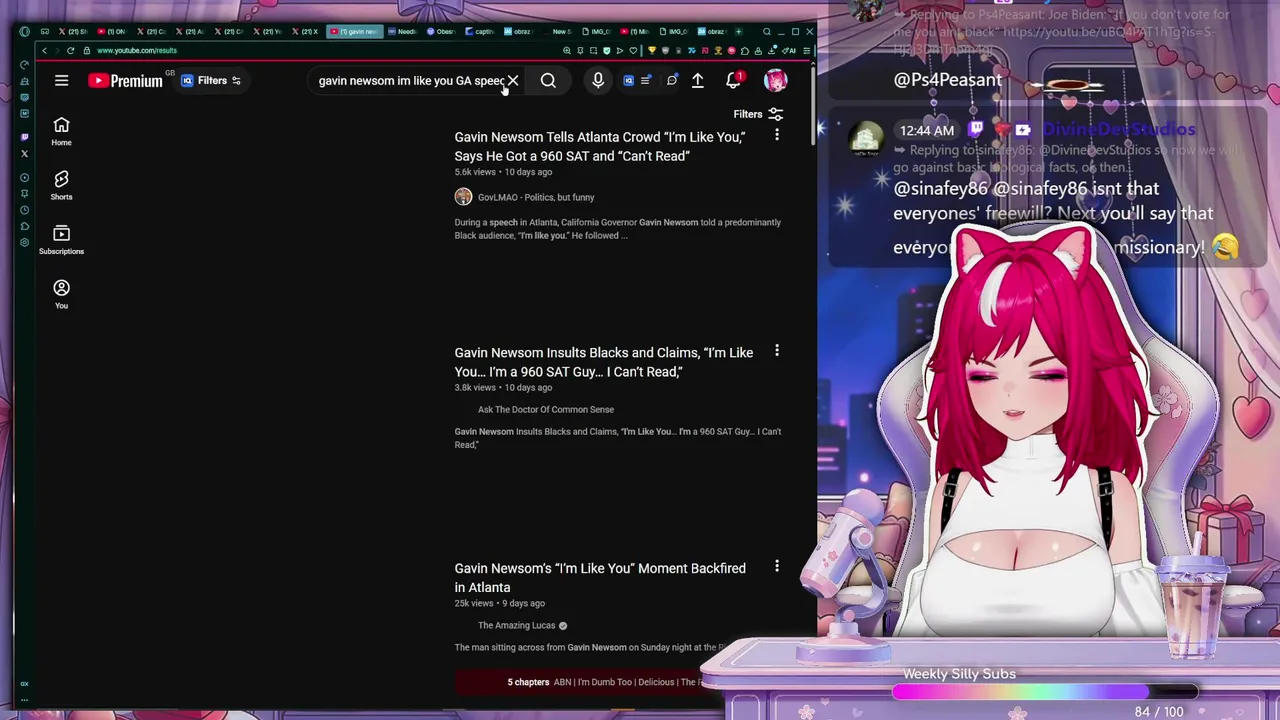Screen dimensions: 1280x720
Task: Open video "I'm Like You Moment Backfired in Atlanta"
Action: pyautogui.click(x=600, y=578)
